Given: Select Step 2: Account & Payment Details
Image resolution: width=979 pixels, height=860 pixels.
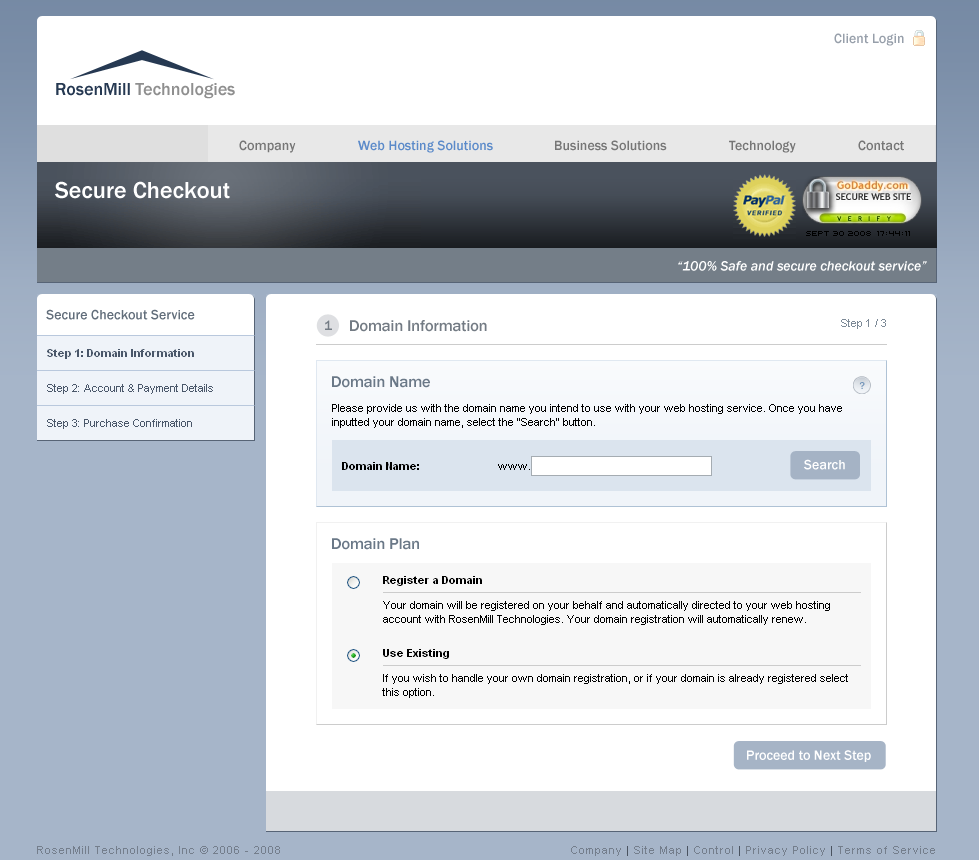Looking at the screenshot, I should (x=145, y=388).
